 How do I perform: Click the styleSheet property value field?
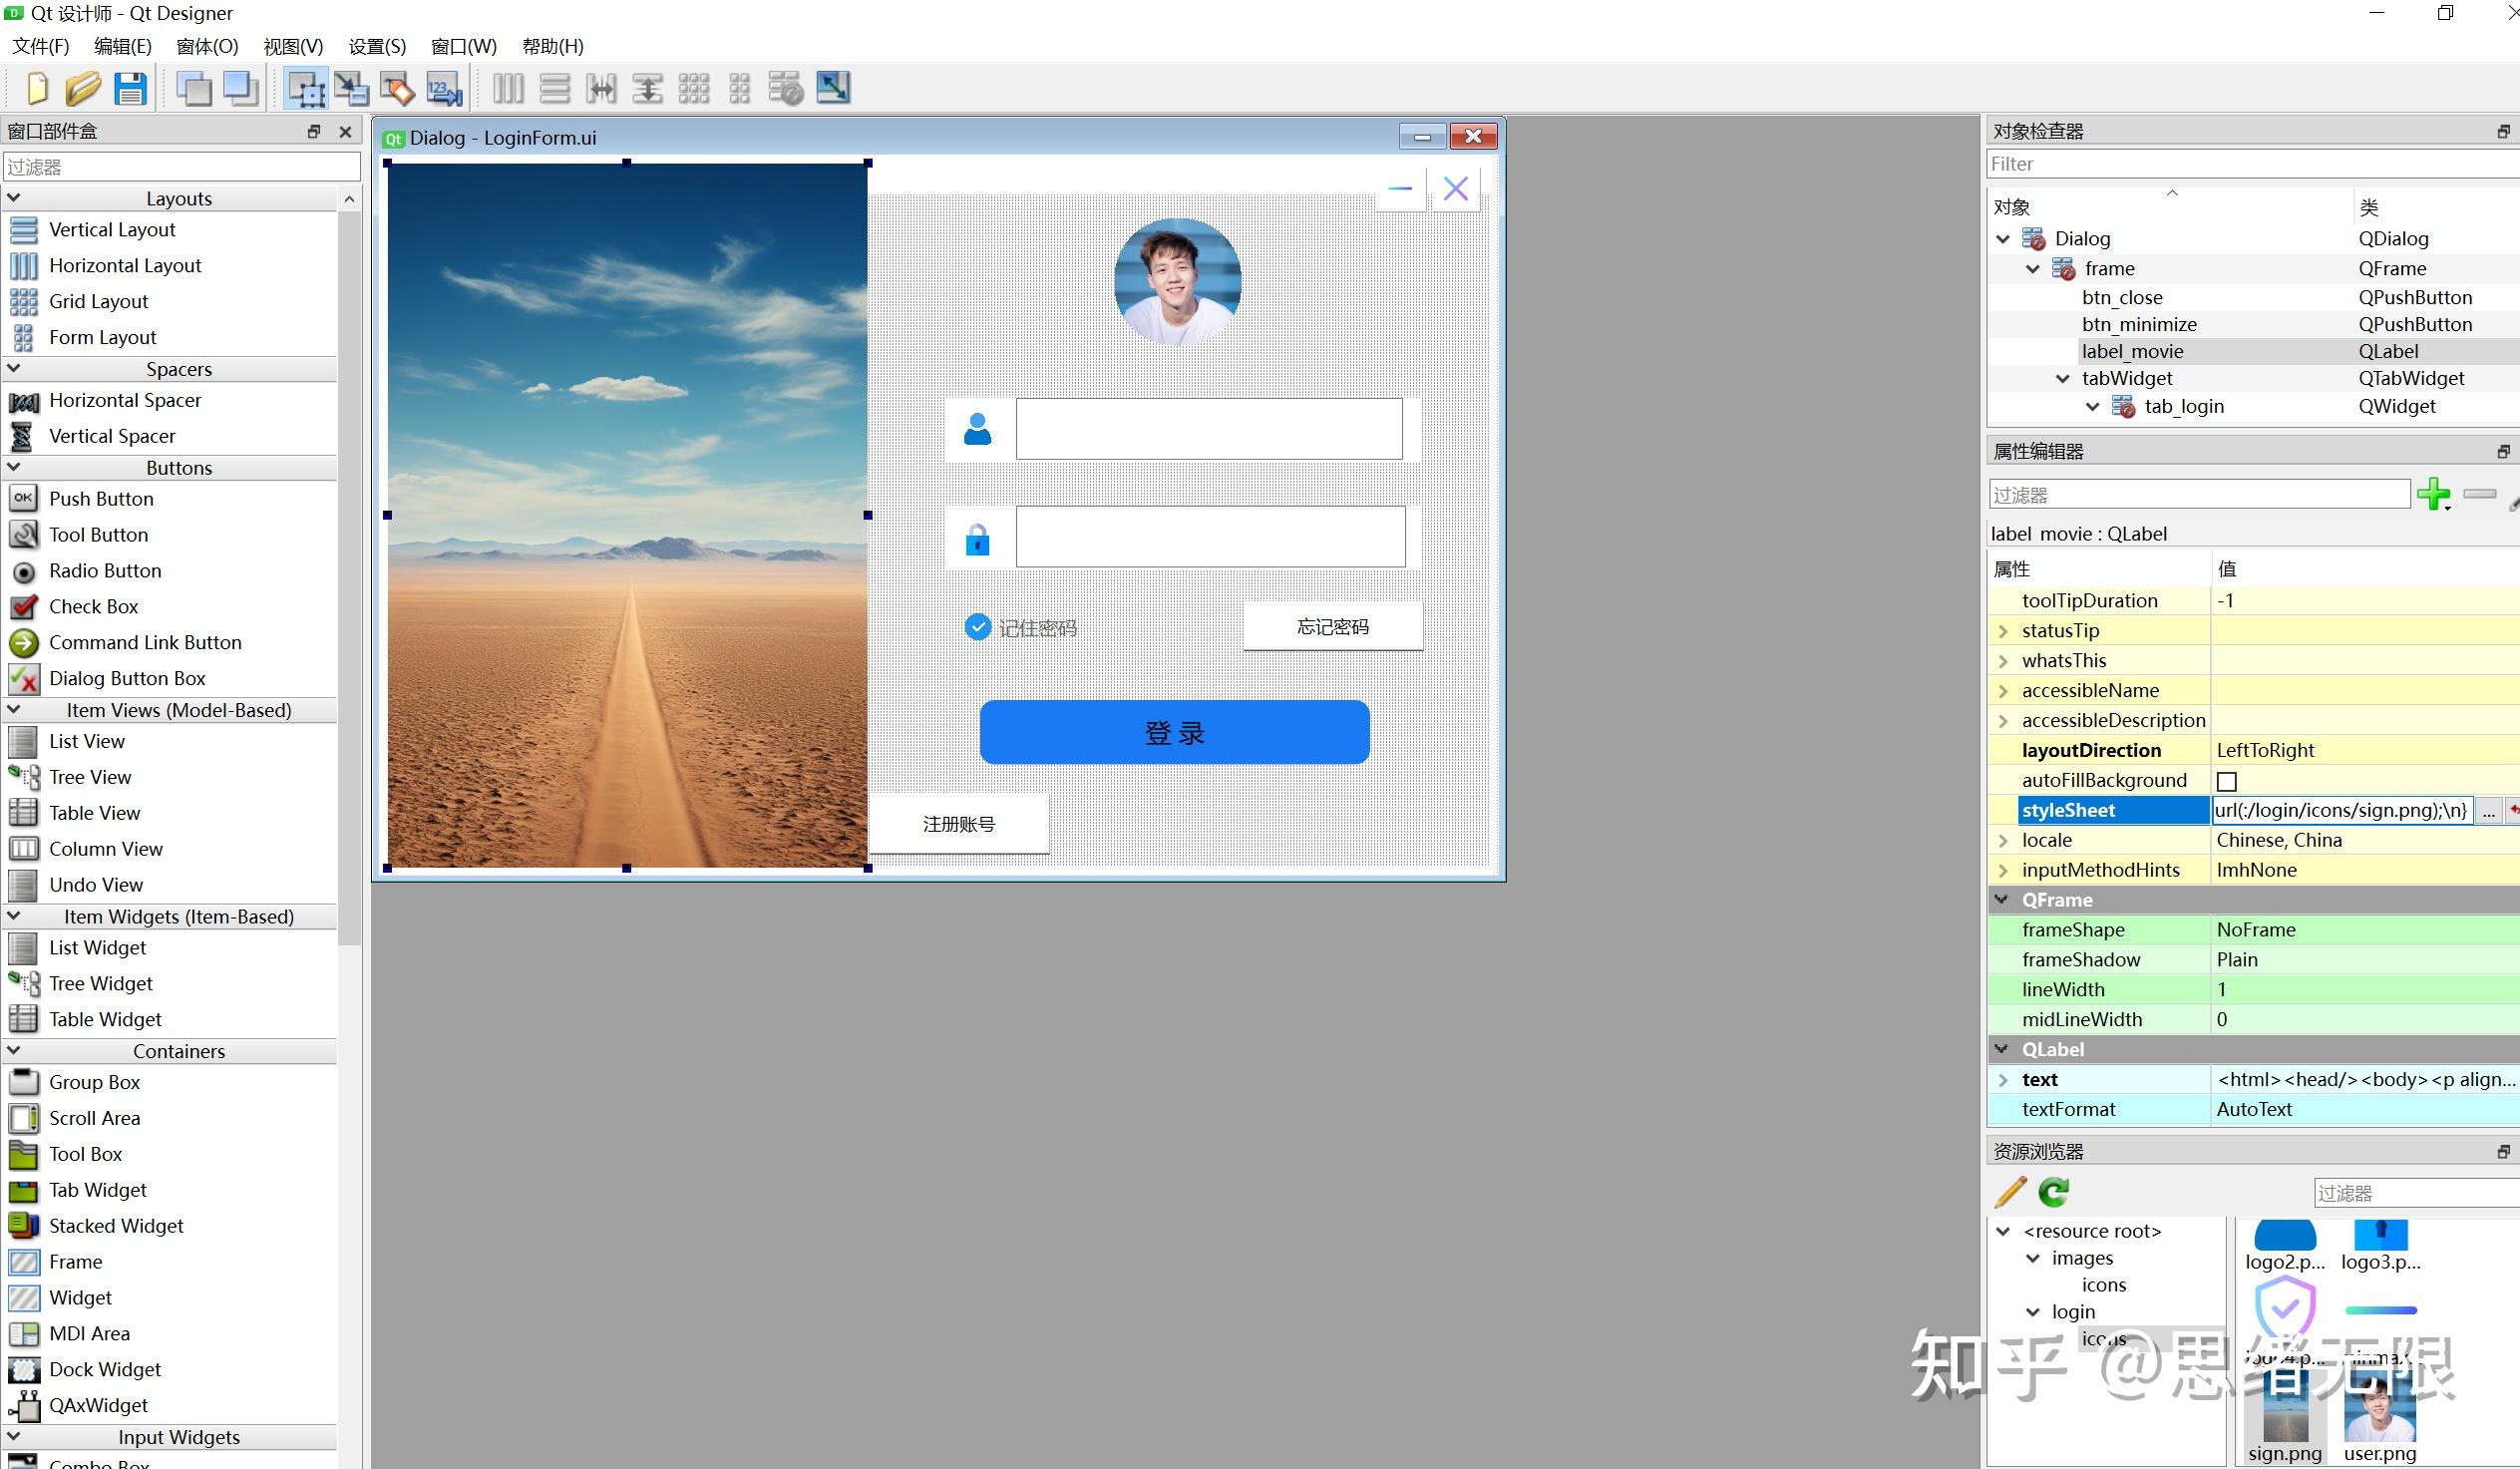click(x=2343, y=810)
